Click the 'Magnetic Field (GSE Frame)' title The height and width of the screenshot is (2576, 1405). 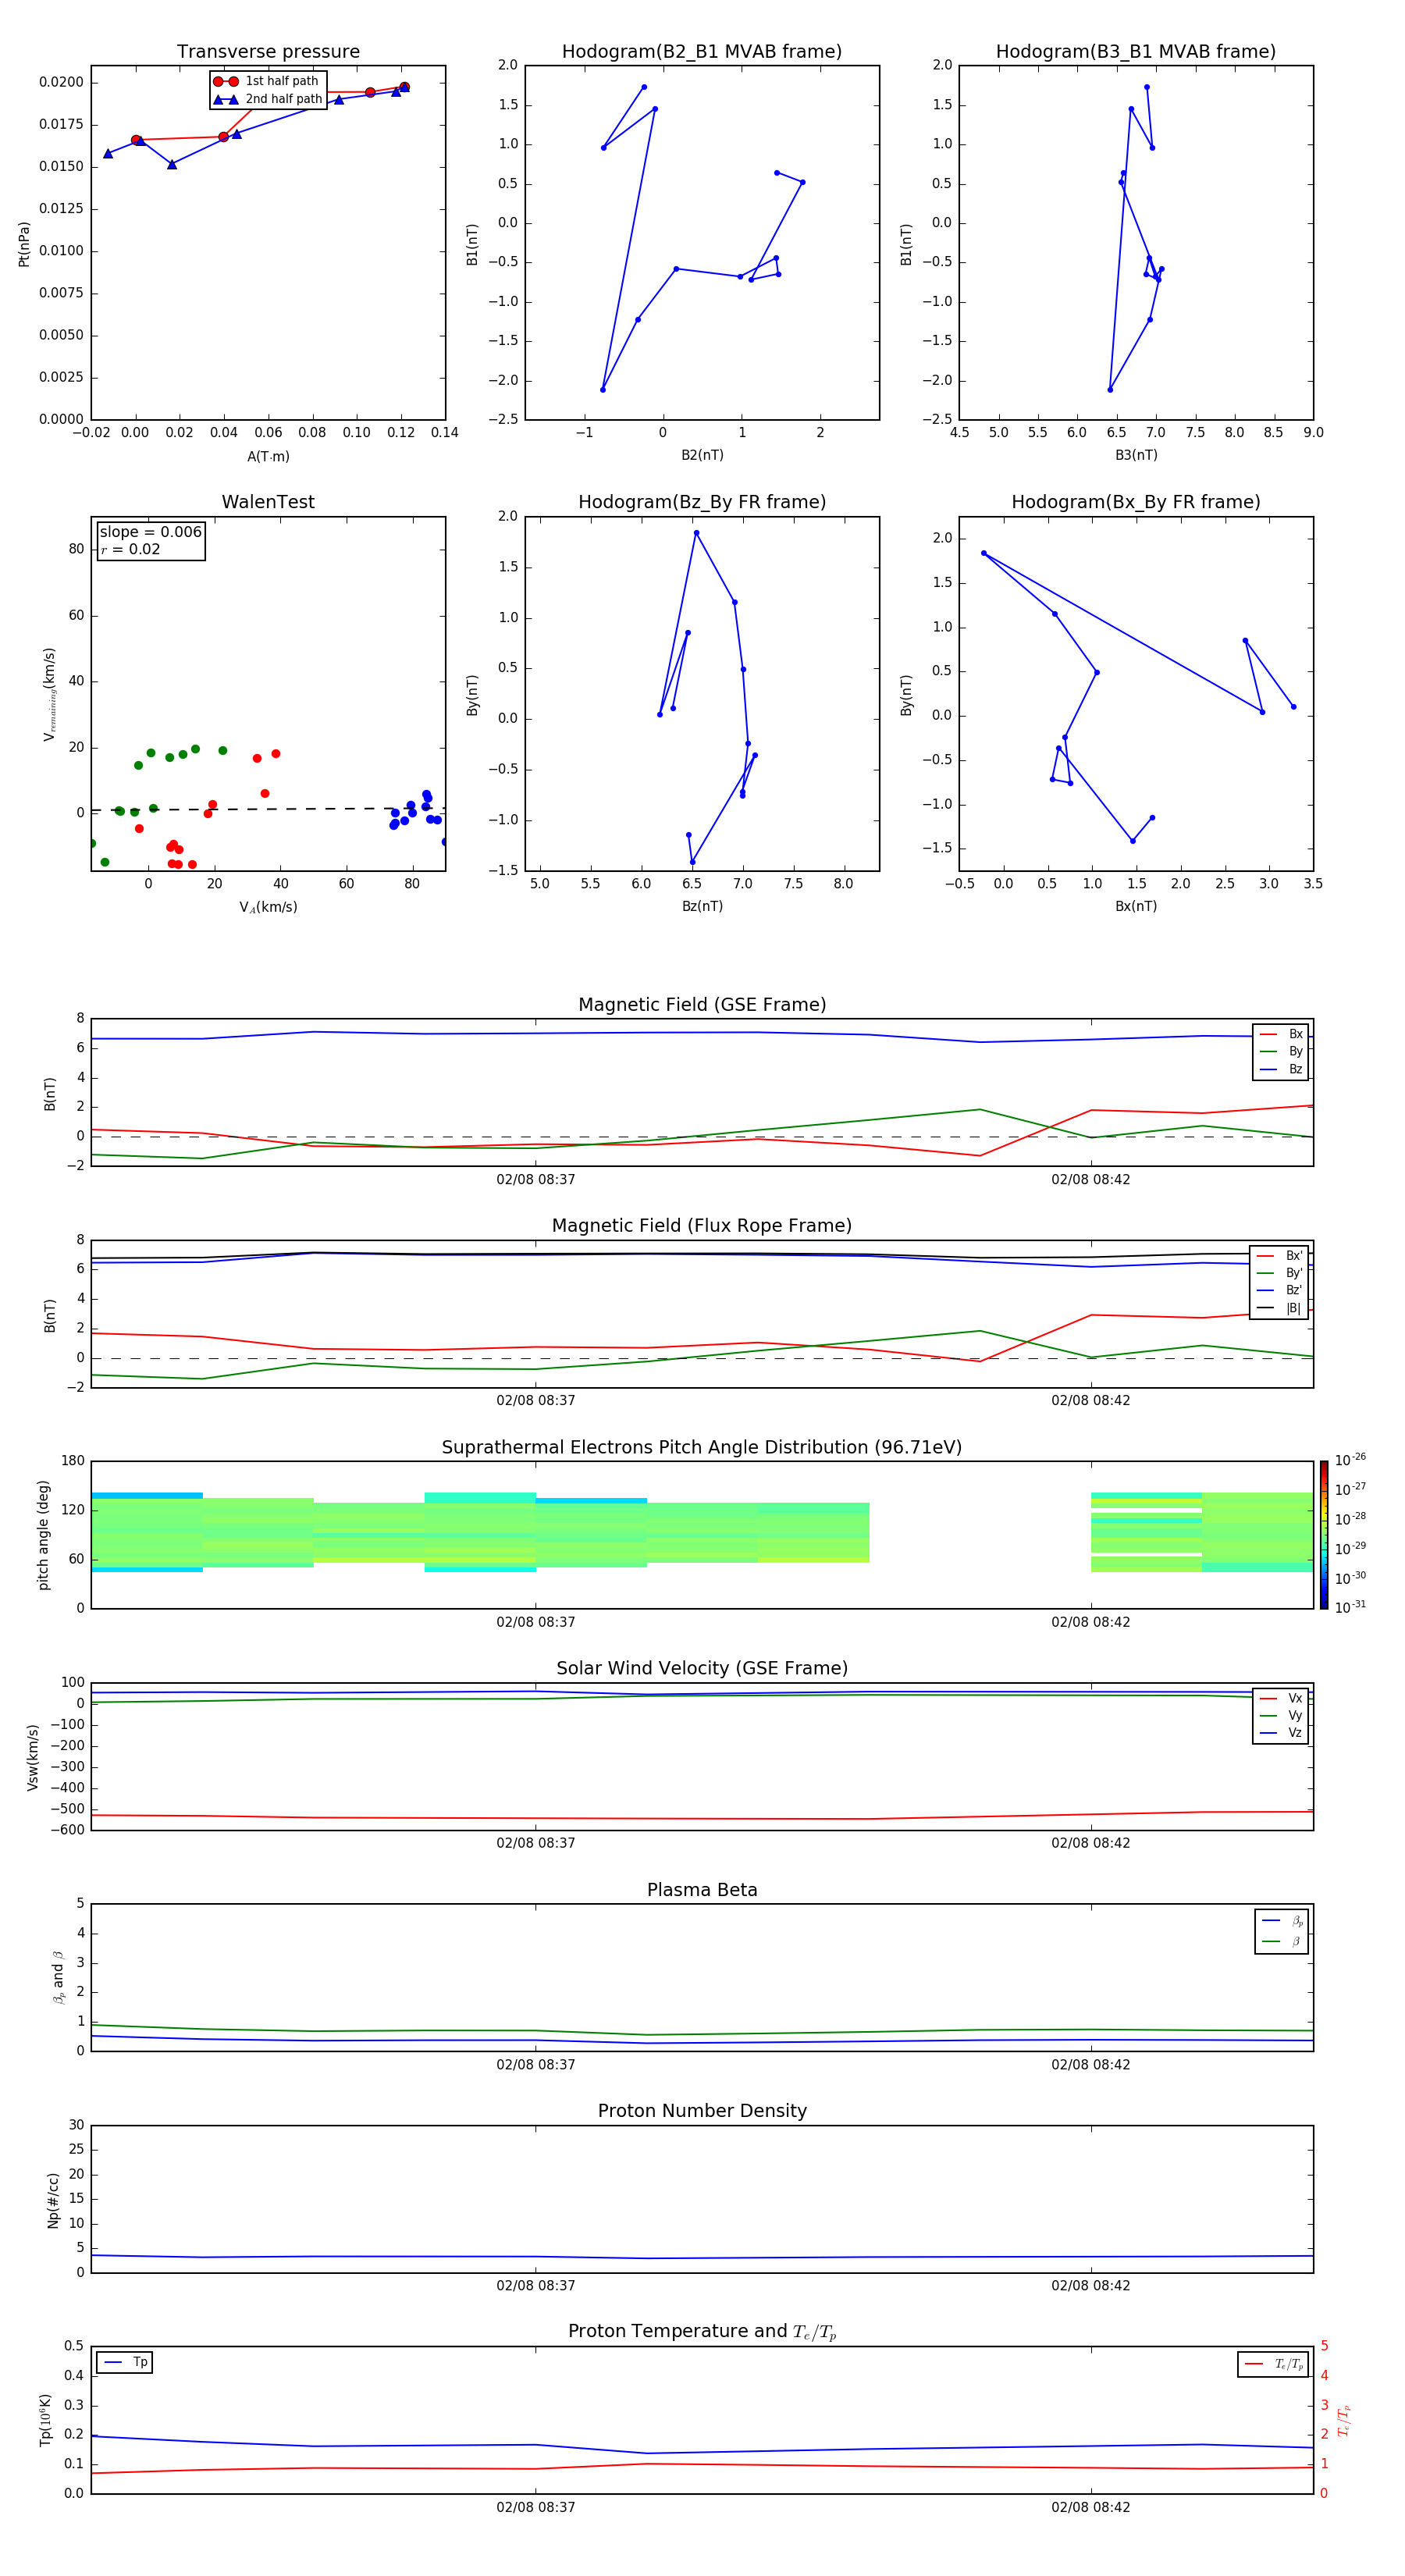(x=702, y=1005)
